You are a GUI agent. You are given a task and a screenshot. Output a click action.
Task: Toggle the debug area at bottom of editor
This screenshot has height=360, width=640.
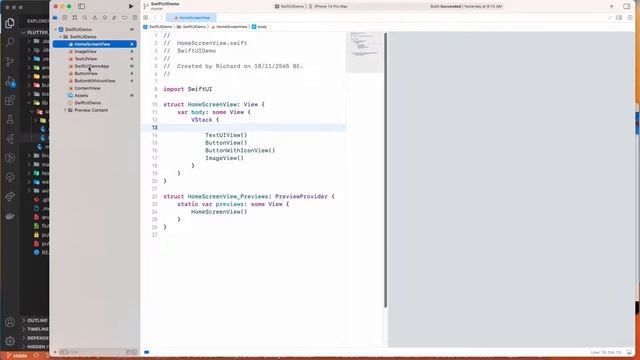click(x=629, y=352)
